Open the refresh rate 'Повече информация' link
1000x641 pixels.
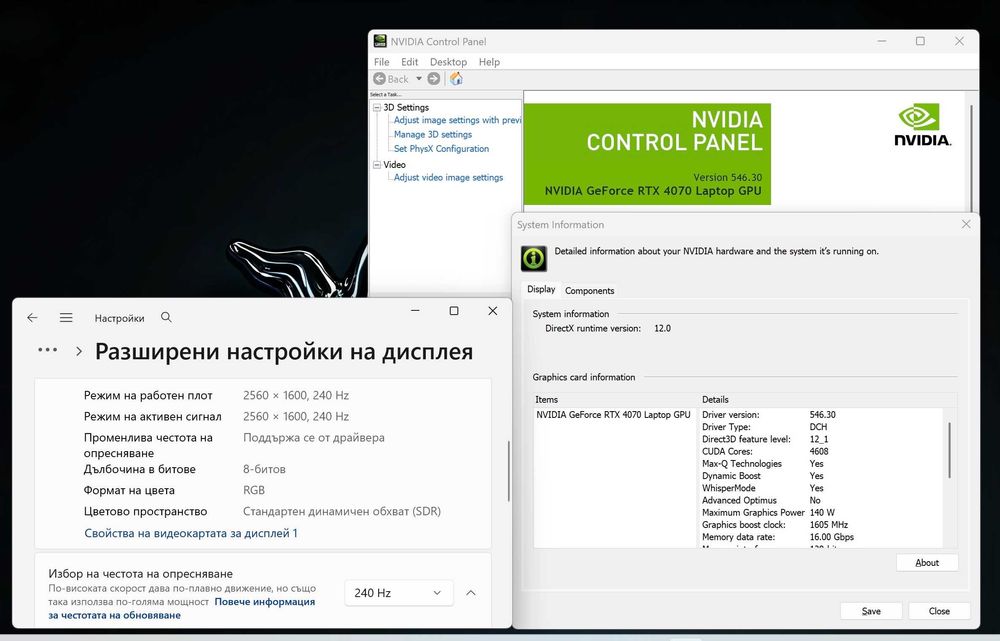(x=265, y=601)
